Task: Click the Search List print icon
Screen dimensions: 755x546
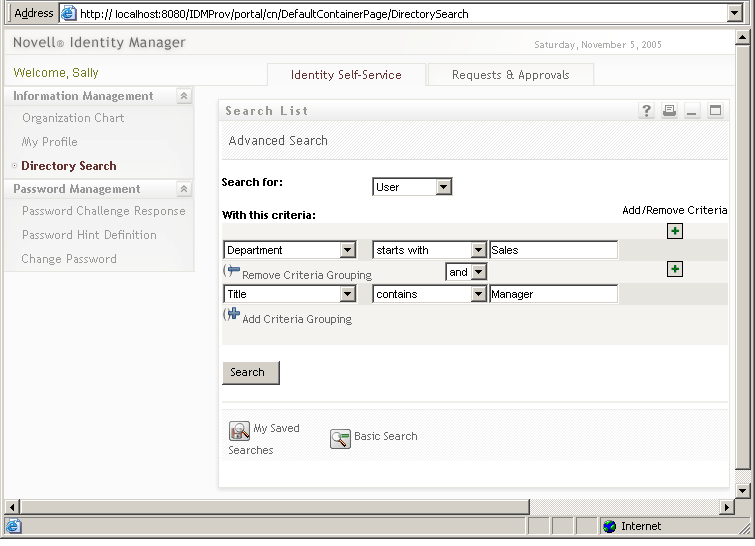Action: [x=669, y=111]
